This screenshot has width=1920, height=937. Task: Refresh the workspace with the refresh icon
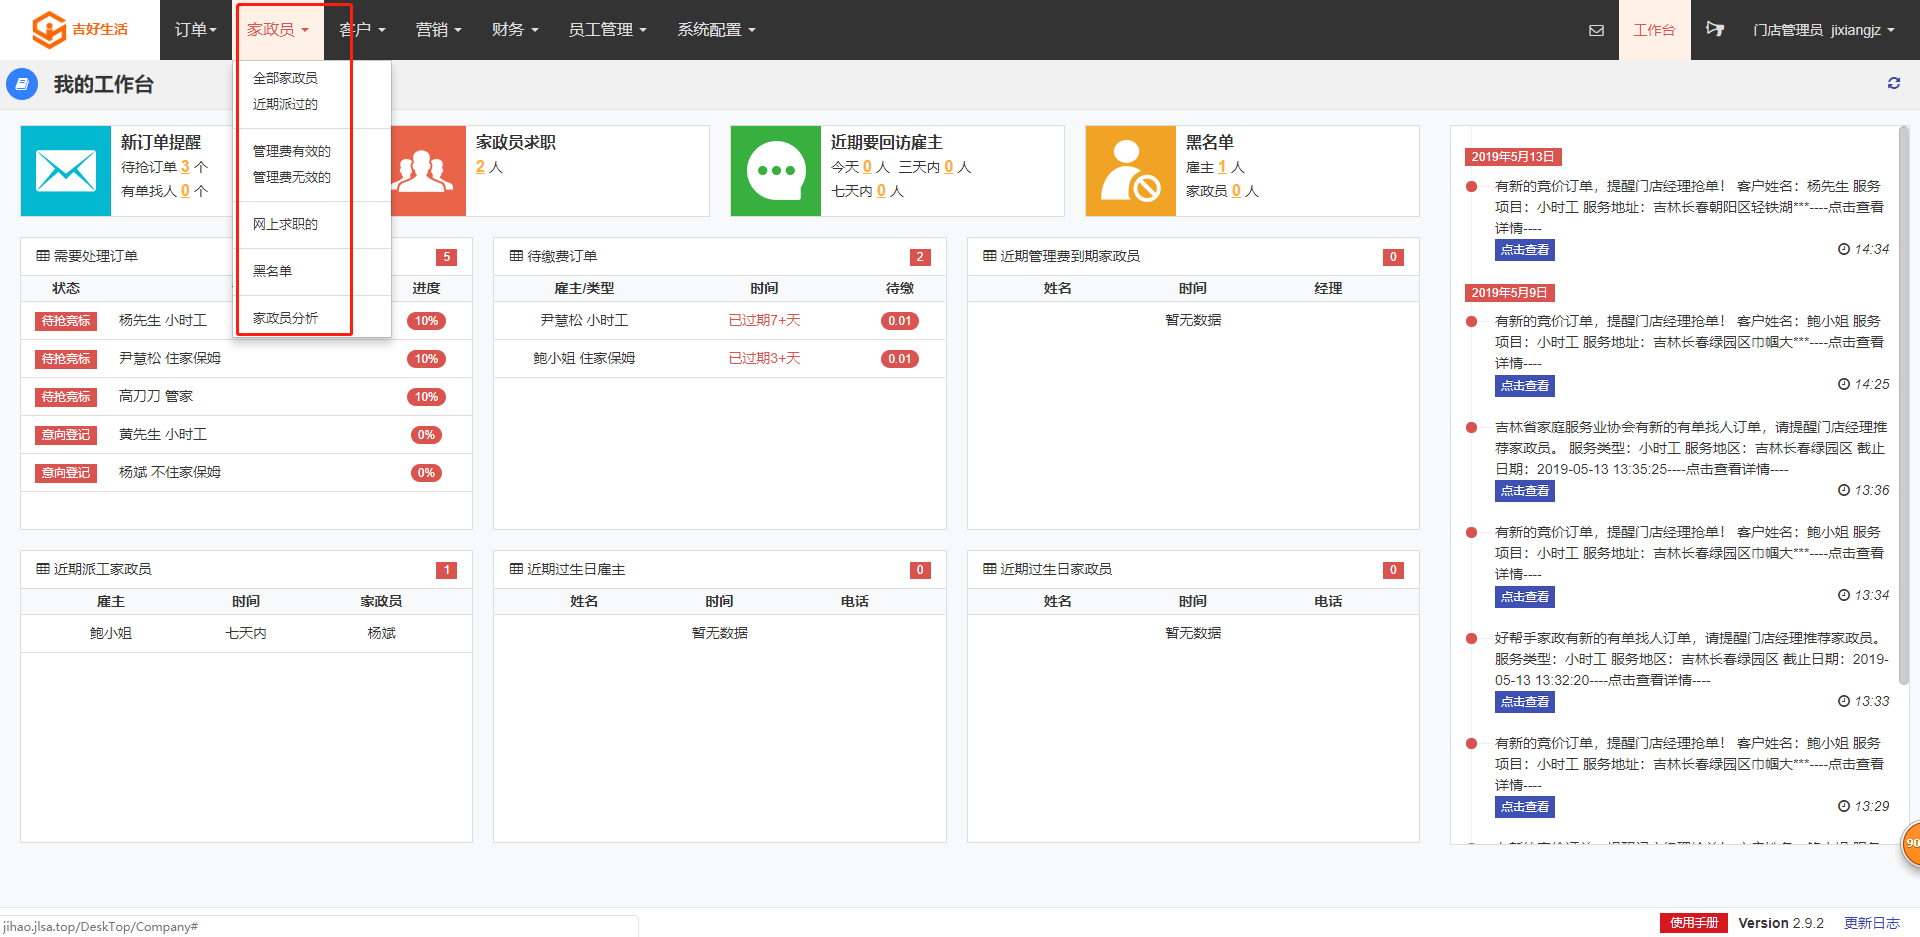click(x=1893, y=83)
